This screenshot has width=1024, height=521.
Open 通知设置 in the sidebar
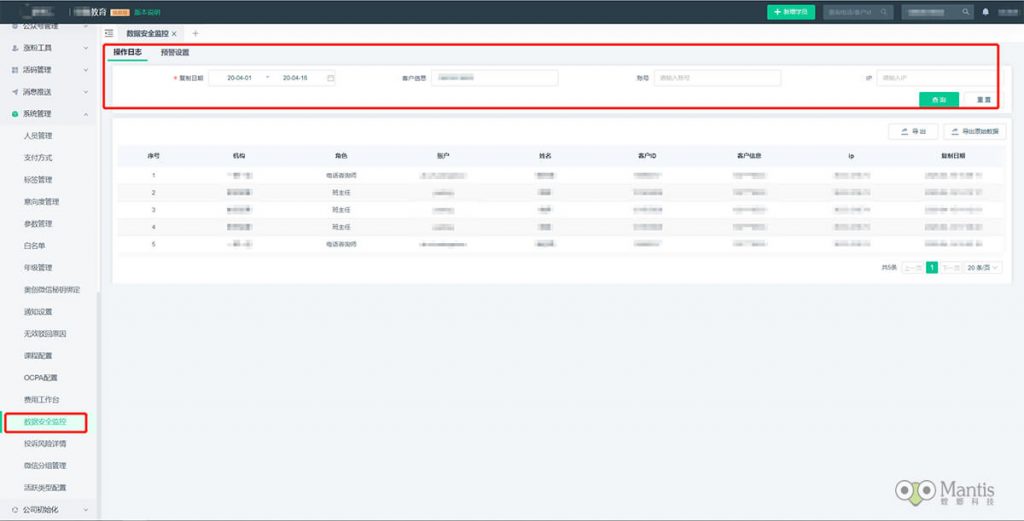tap(38, 312)
